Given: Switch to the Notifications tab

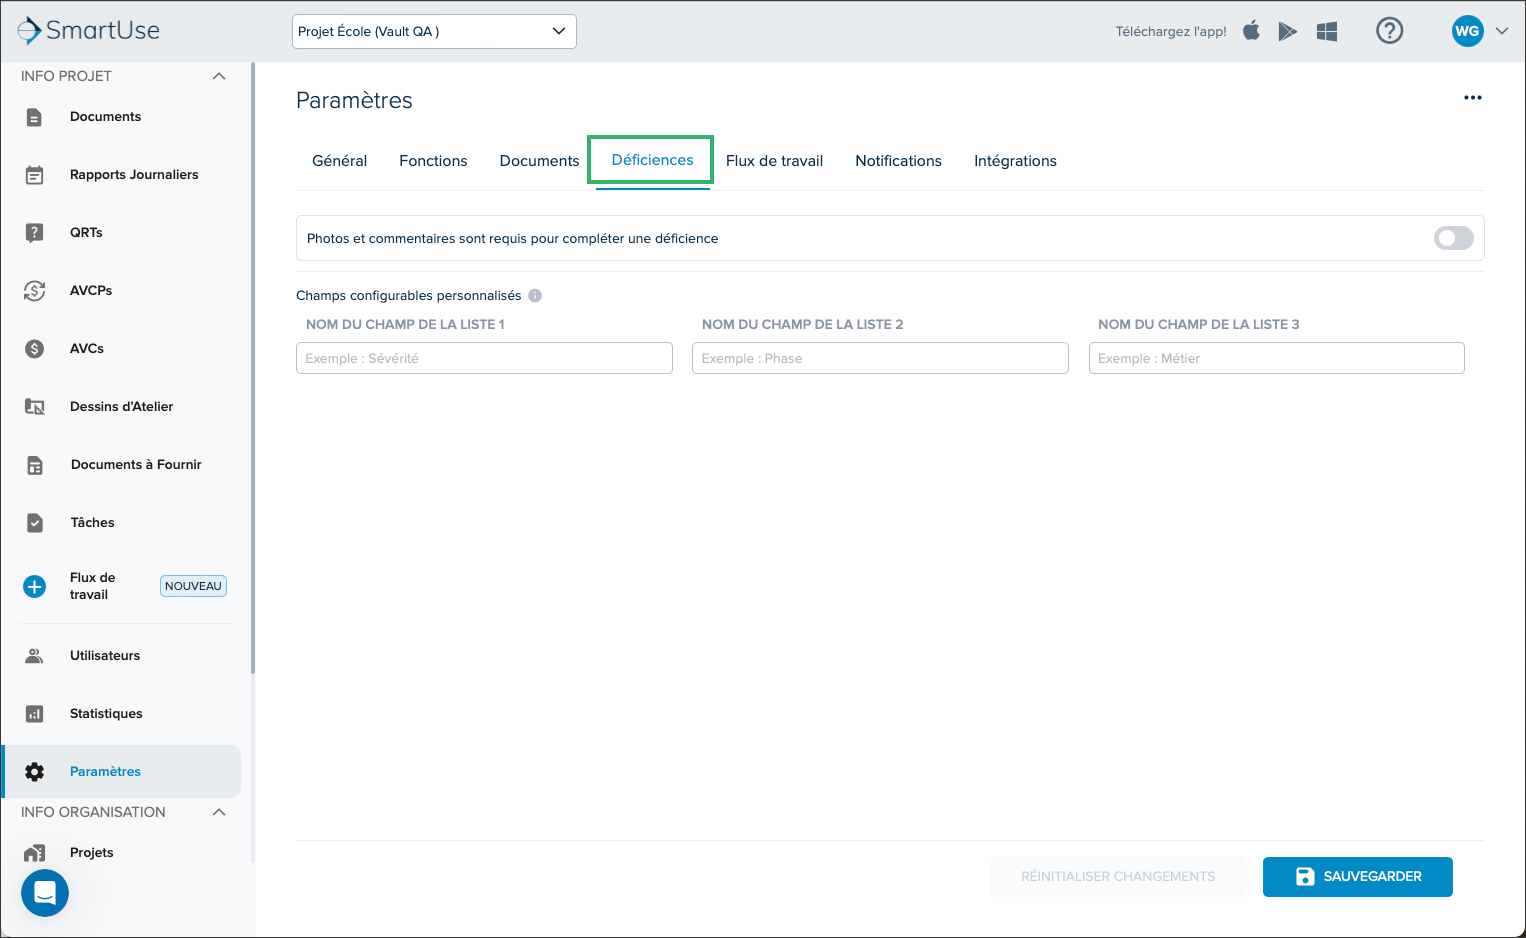Looking at the screenshot, I should point(898,161).
